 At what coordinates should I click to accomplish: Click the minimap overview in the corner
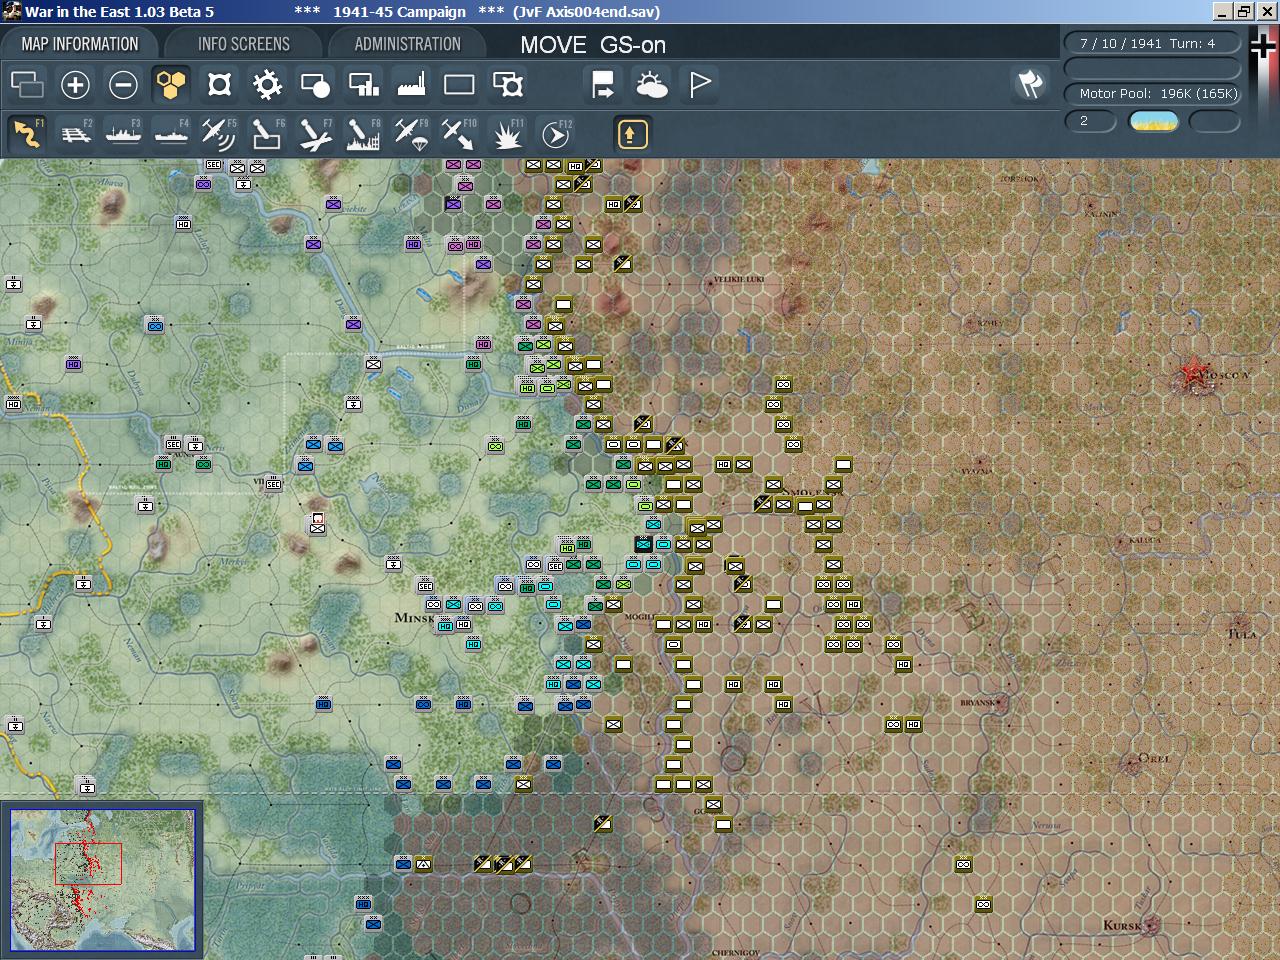click(102, 880)
